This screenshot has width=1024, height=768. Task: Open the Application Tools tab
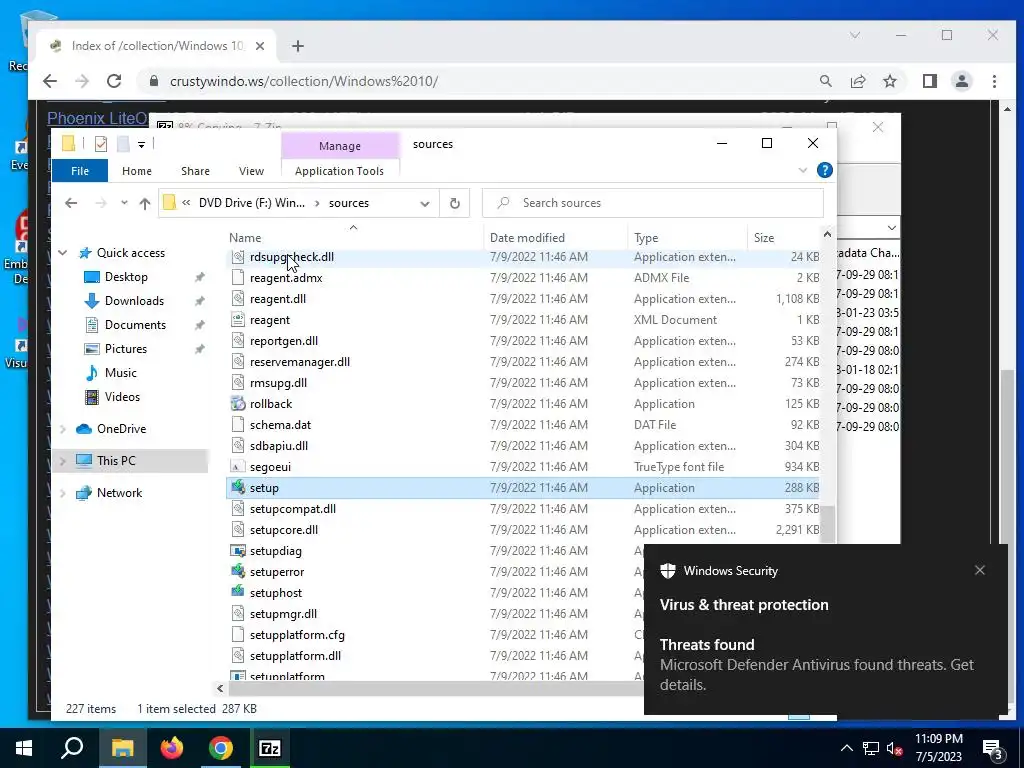click(340, 171)
